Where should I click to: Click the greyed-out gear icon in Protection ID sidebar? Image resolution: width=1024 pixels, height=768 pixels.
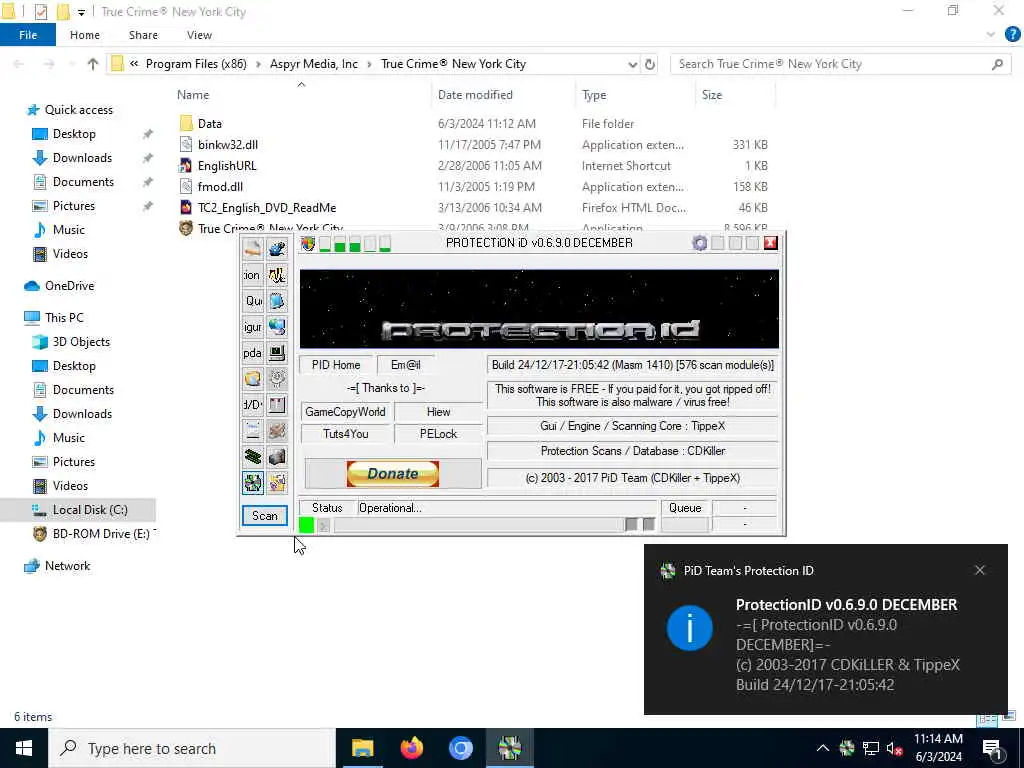[x=277, y=379]
